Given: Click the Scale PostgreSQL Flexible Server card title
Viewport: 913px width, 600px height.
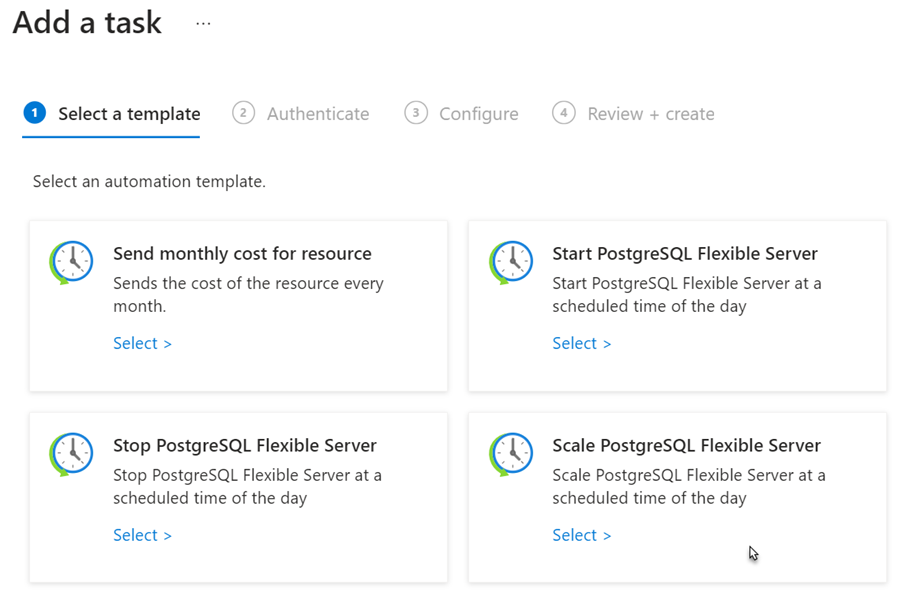Looking at the screenshot, I should click(x=686, y=445).
